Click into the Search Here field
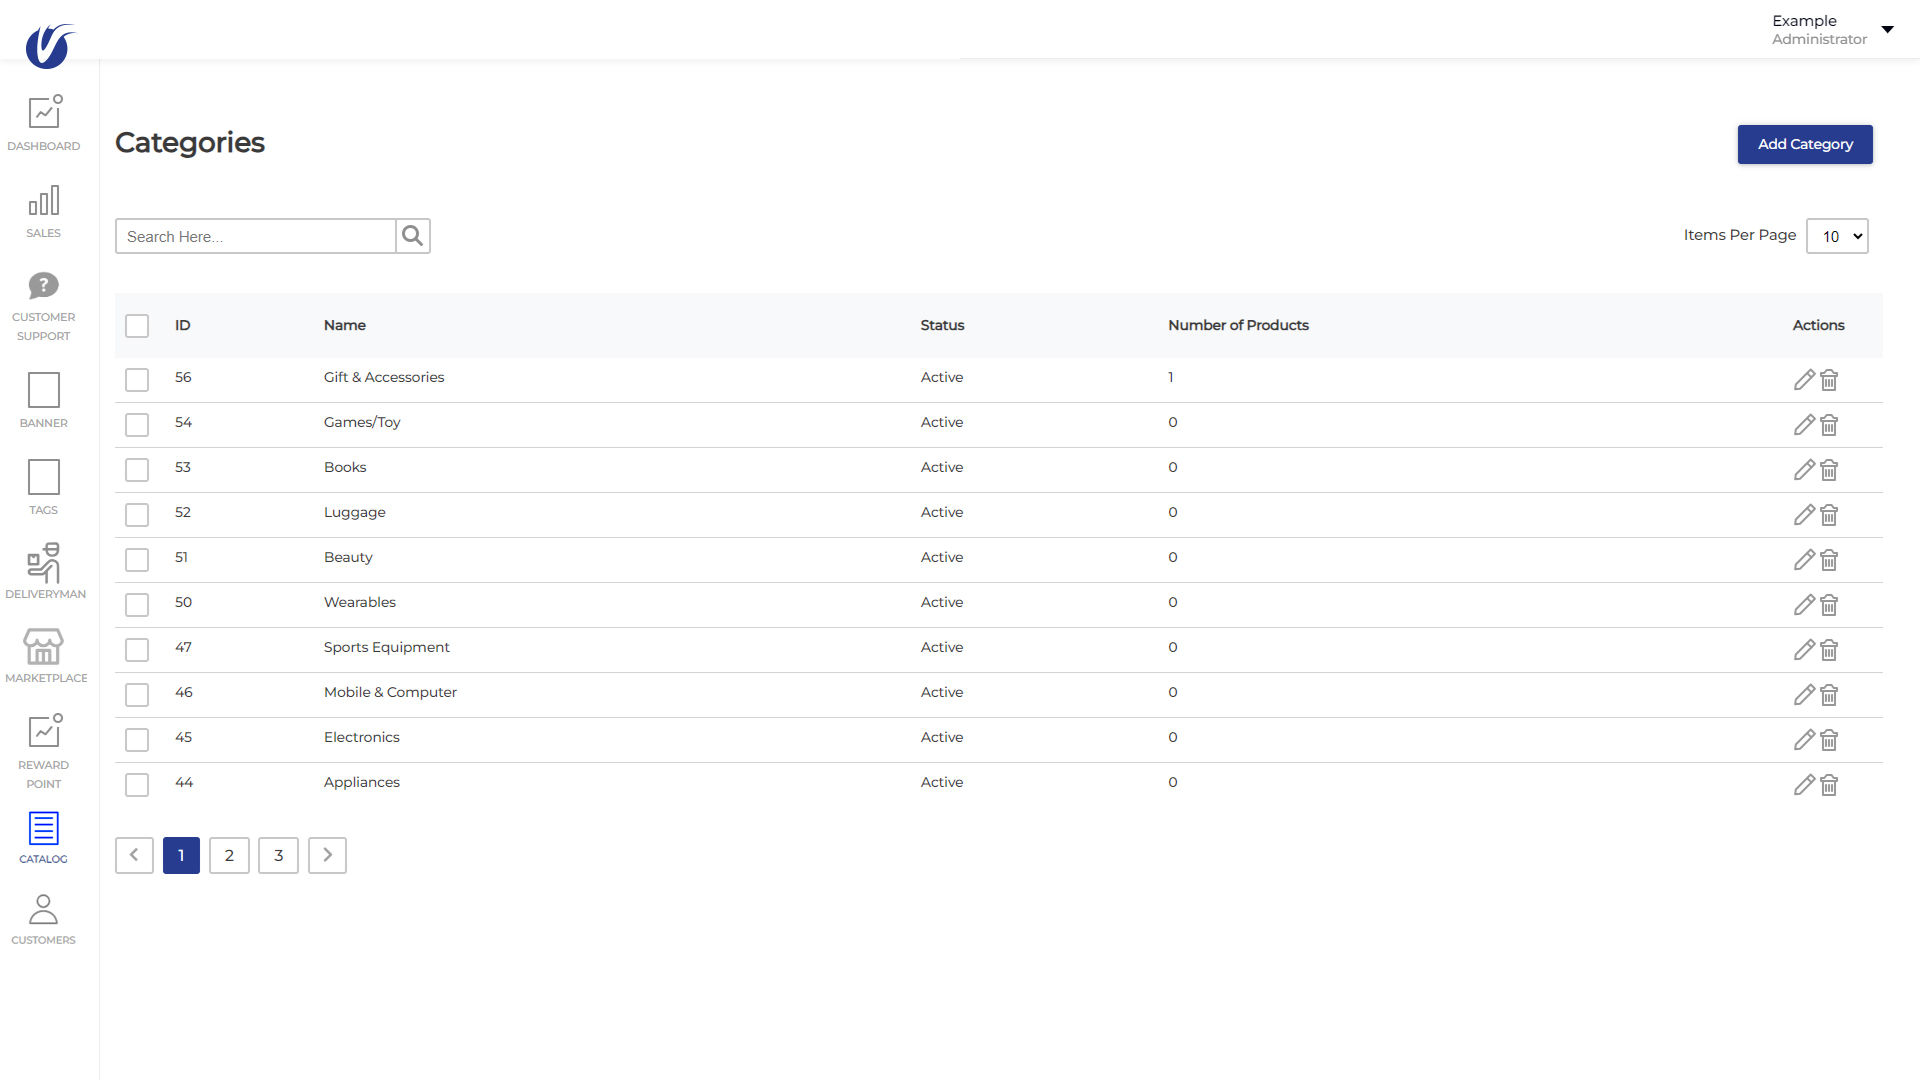1920x1080 pixels. coord(256,236)
